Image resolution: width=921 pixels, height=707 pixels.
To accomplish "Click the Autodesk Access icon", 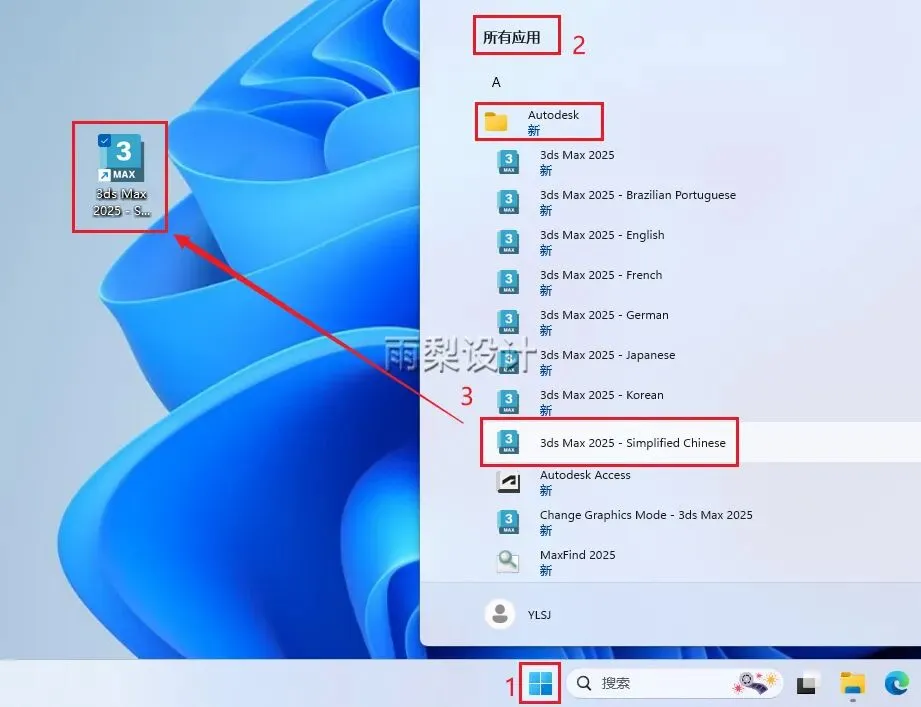I will (x=508, y=482).
